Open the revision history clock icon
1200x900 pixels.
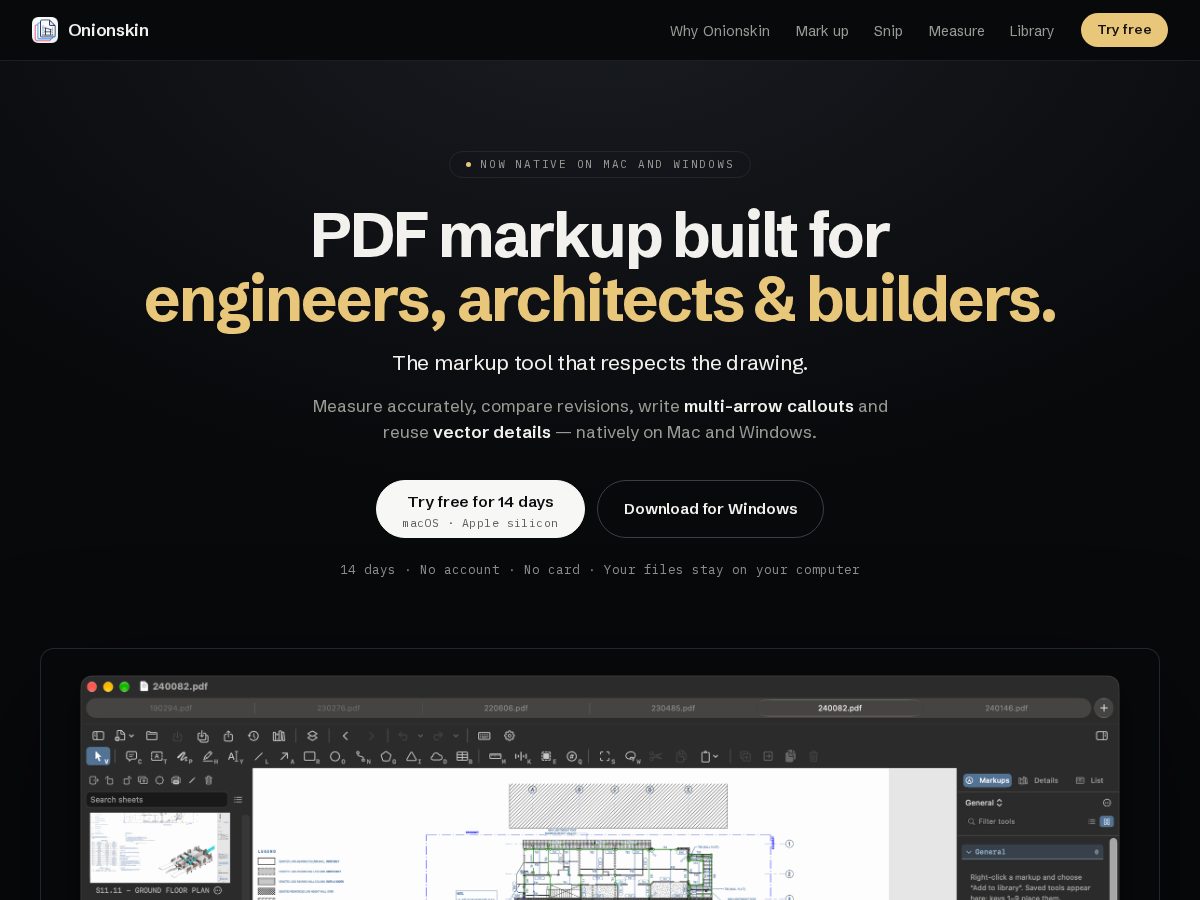253,736
